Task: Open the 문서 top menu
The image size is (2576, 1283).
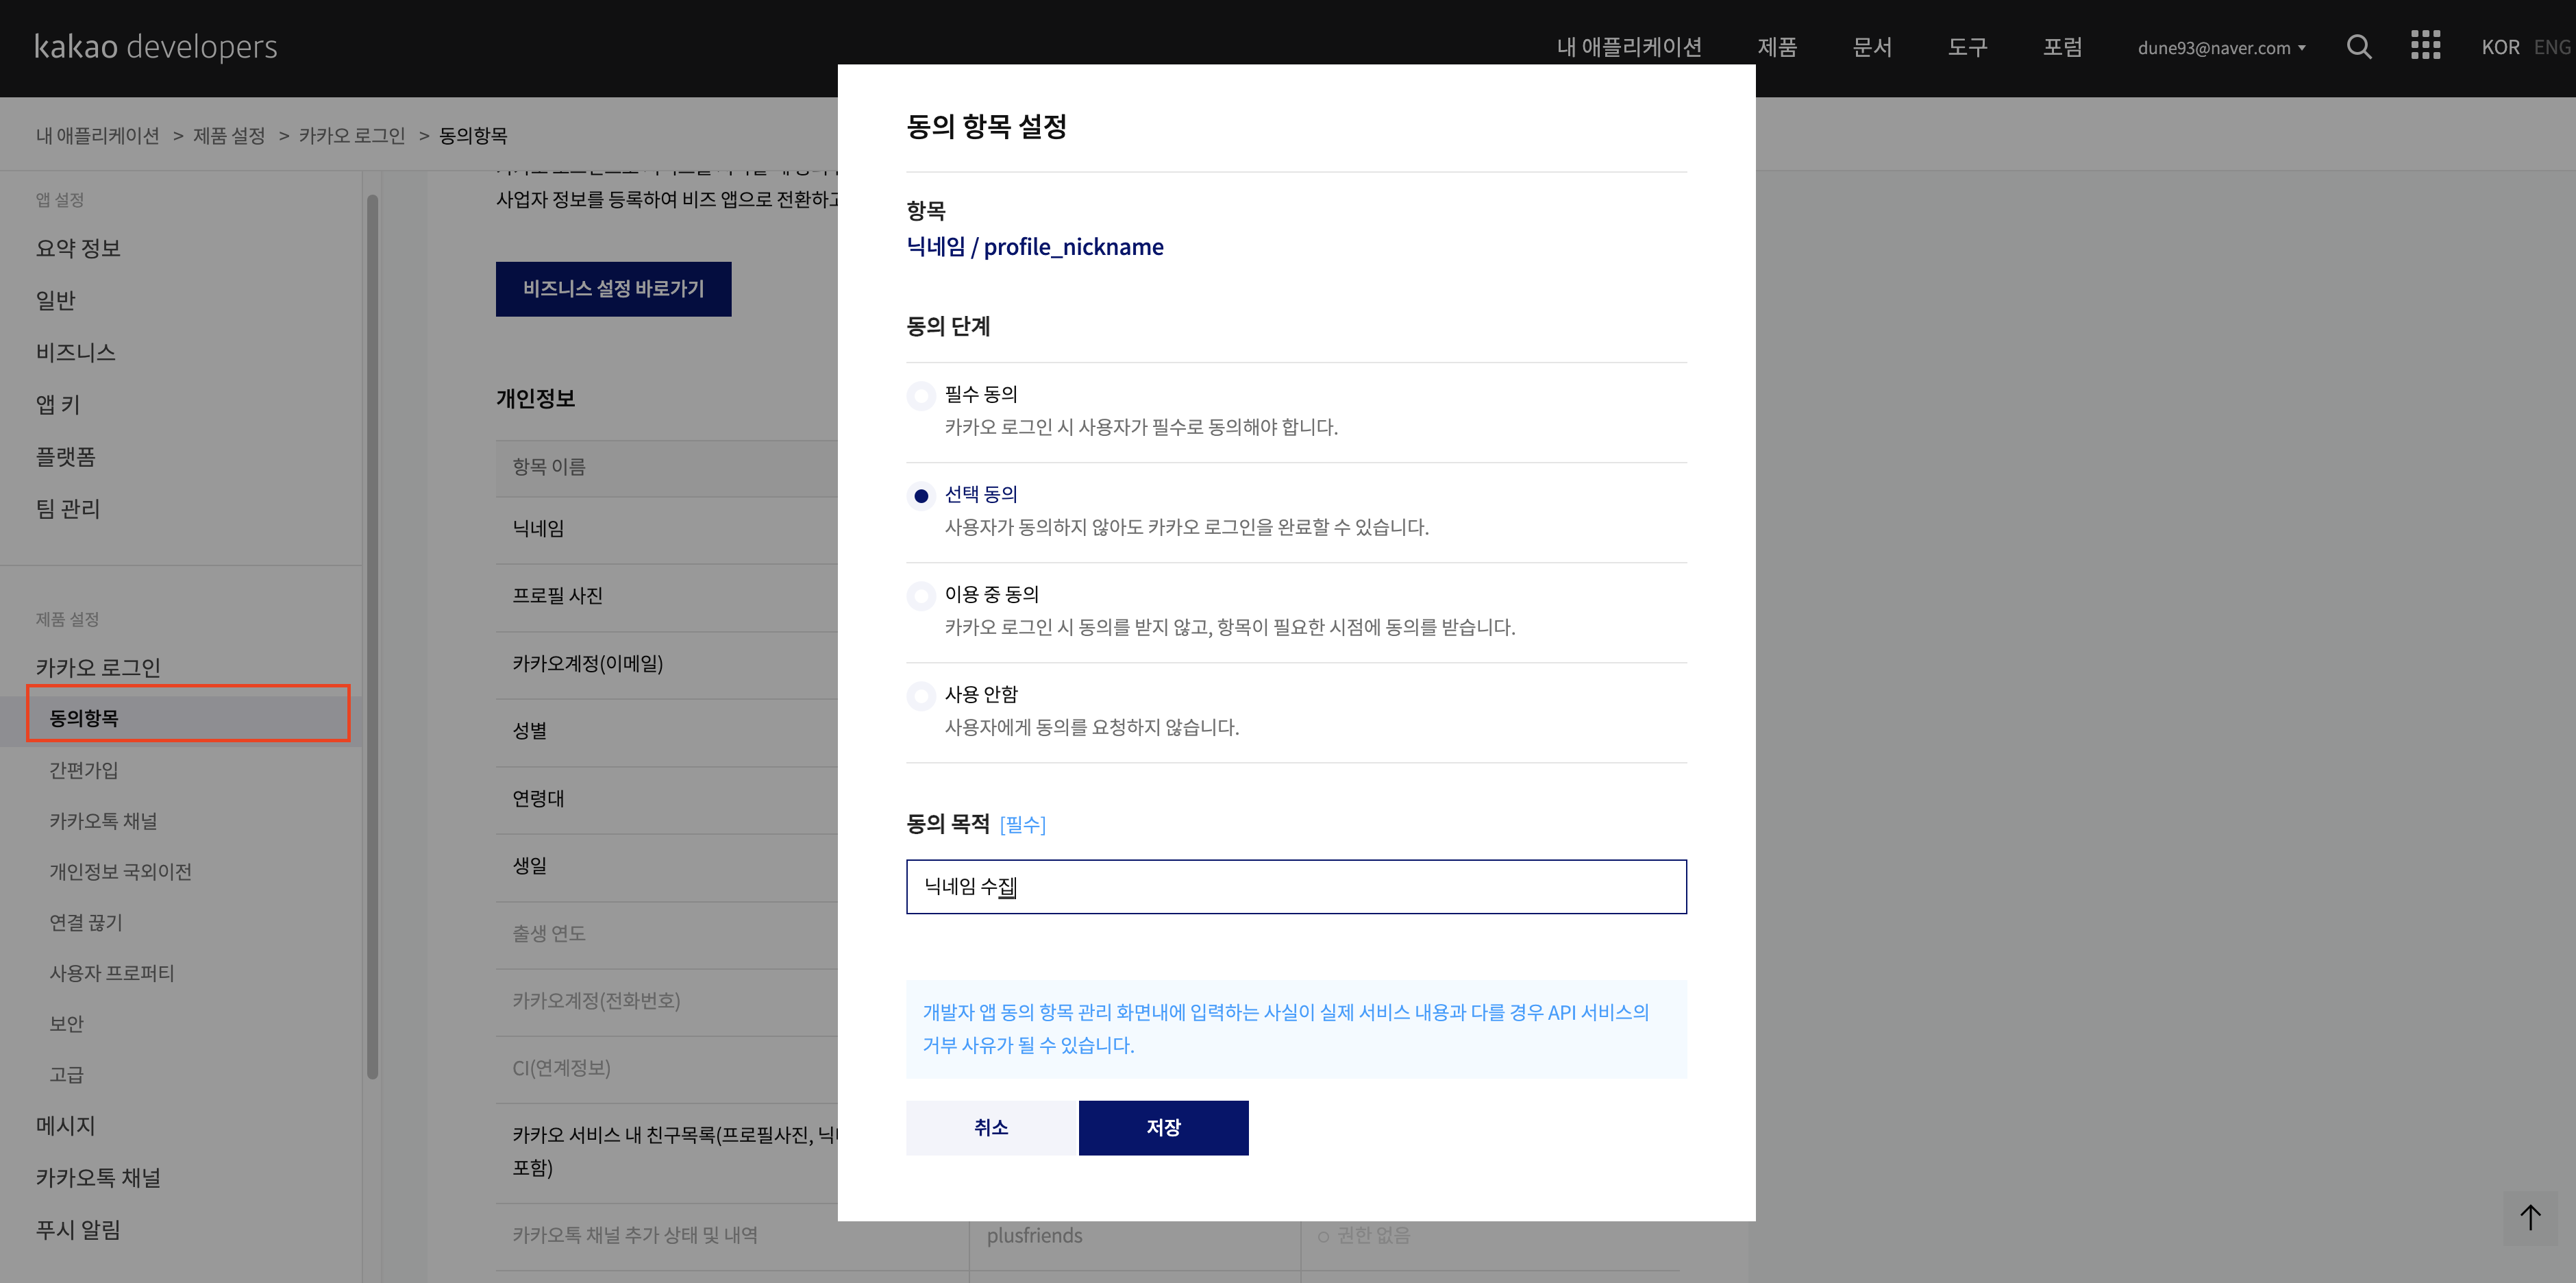Action: coord(1872,47)
